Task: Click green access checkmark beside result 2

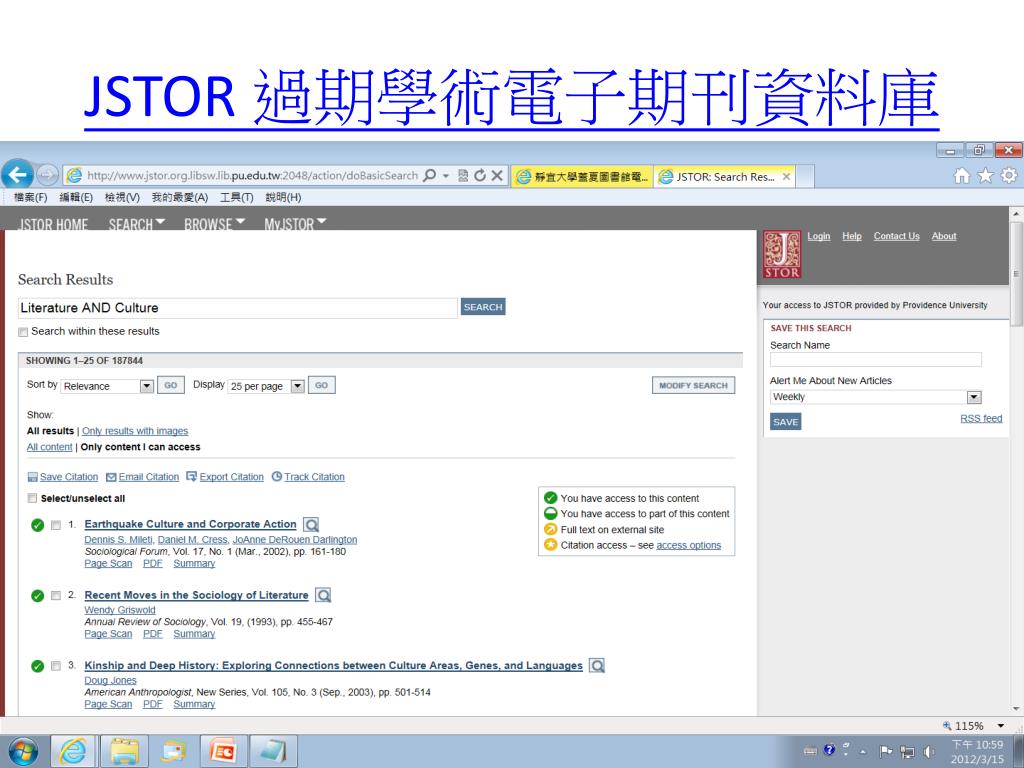Action: point(38,596)
